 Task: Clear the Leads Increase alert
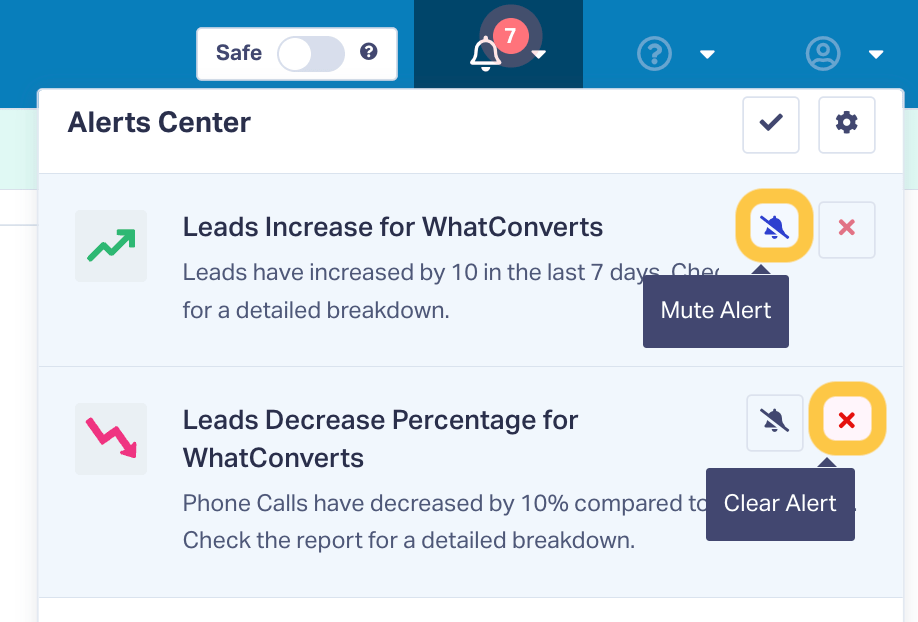click(x=847, y=230)
